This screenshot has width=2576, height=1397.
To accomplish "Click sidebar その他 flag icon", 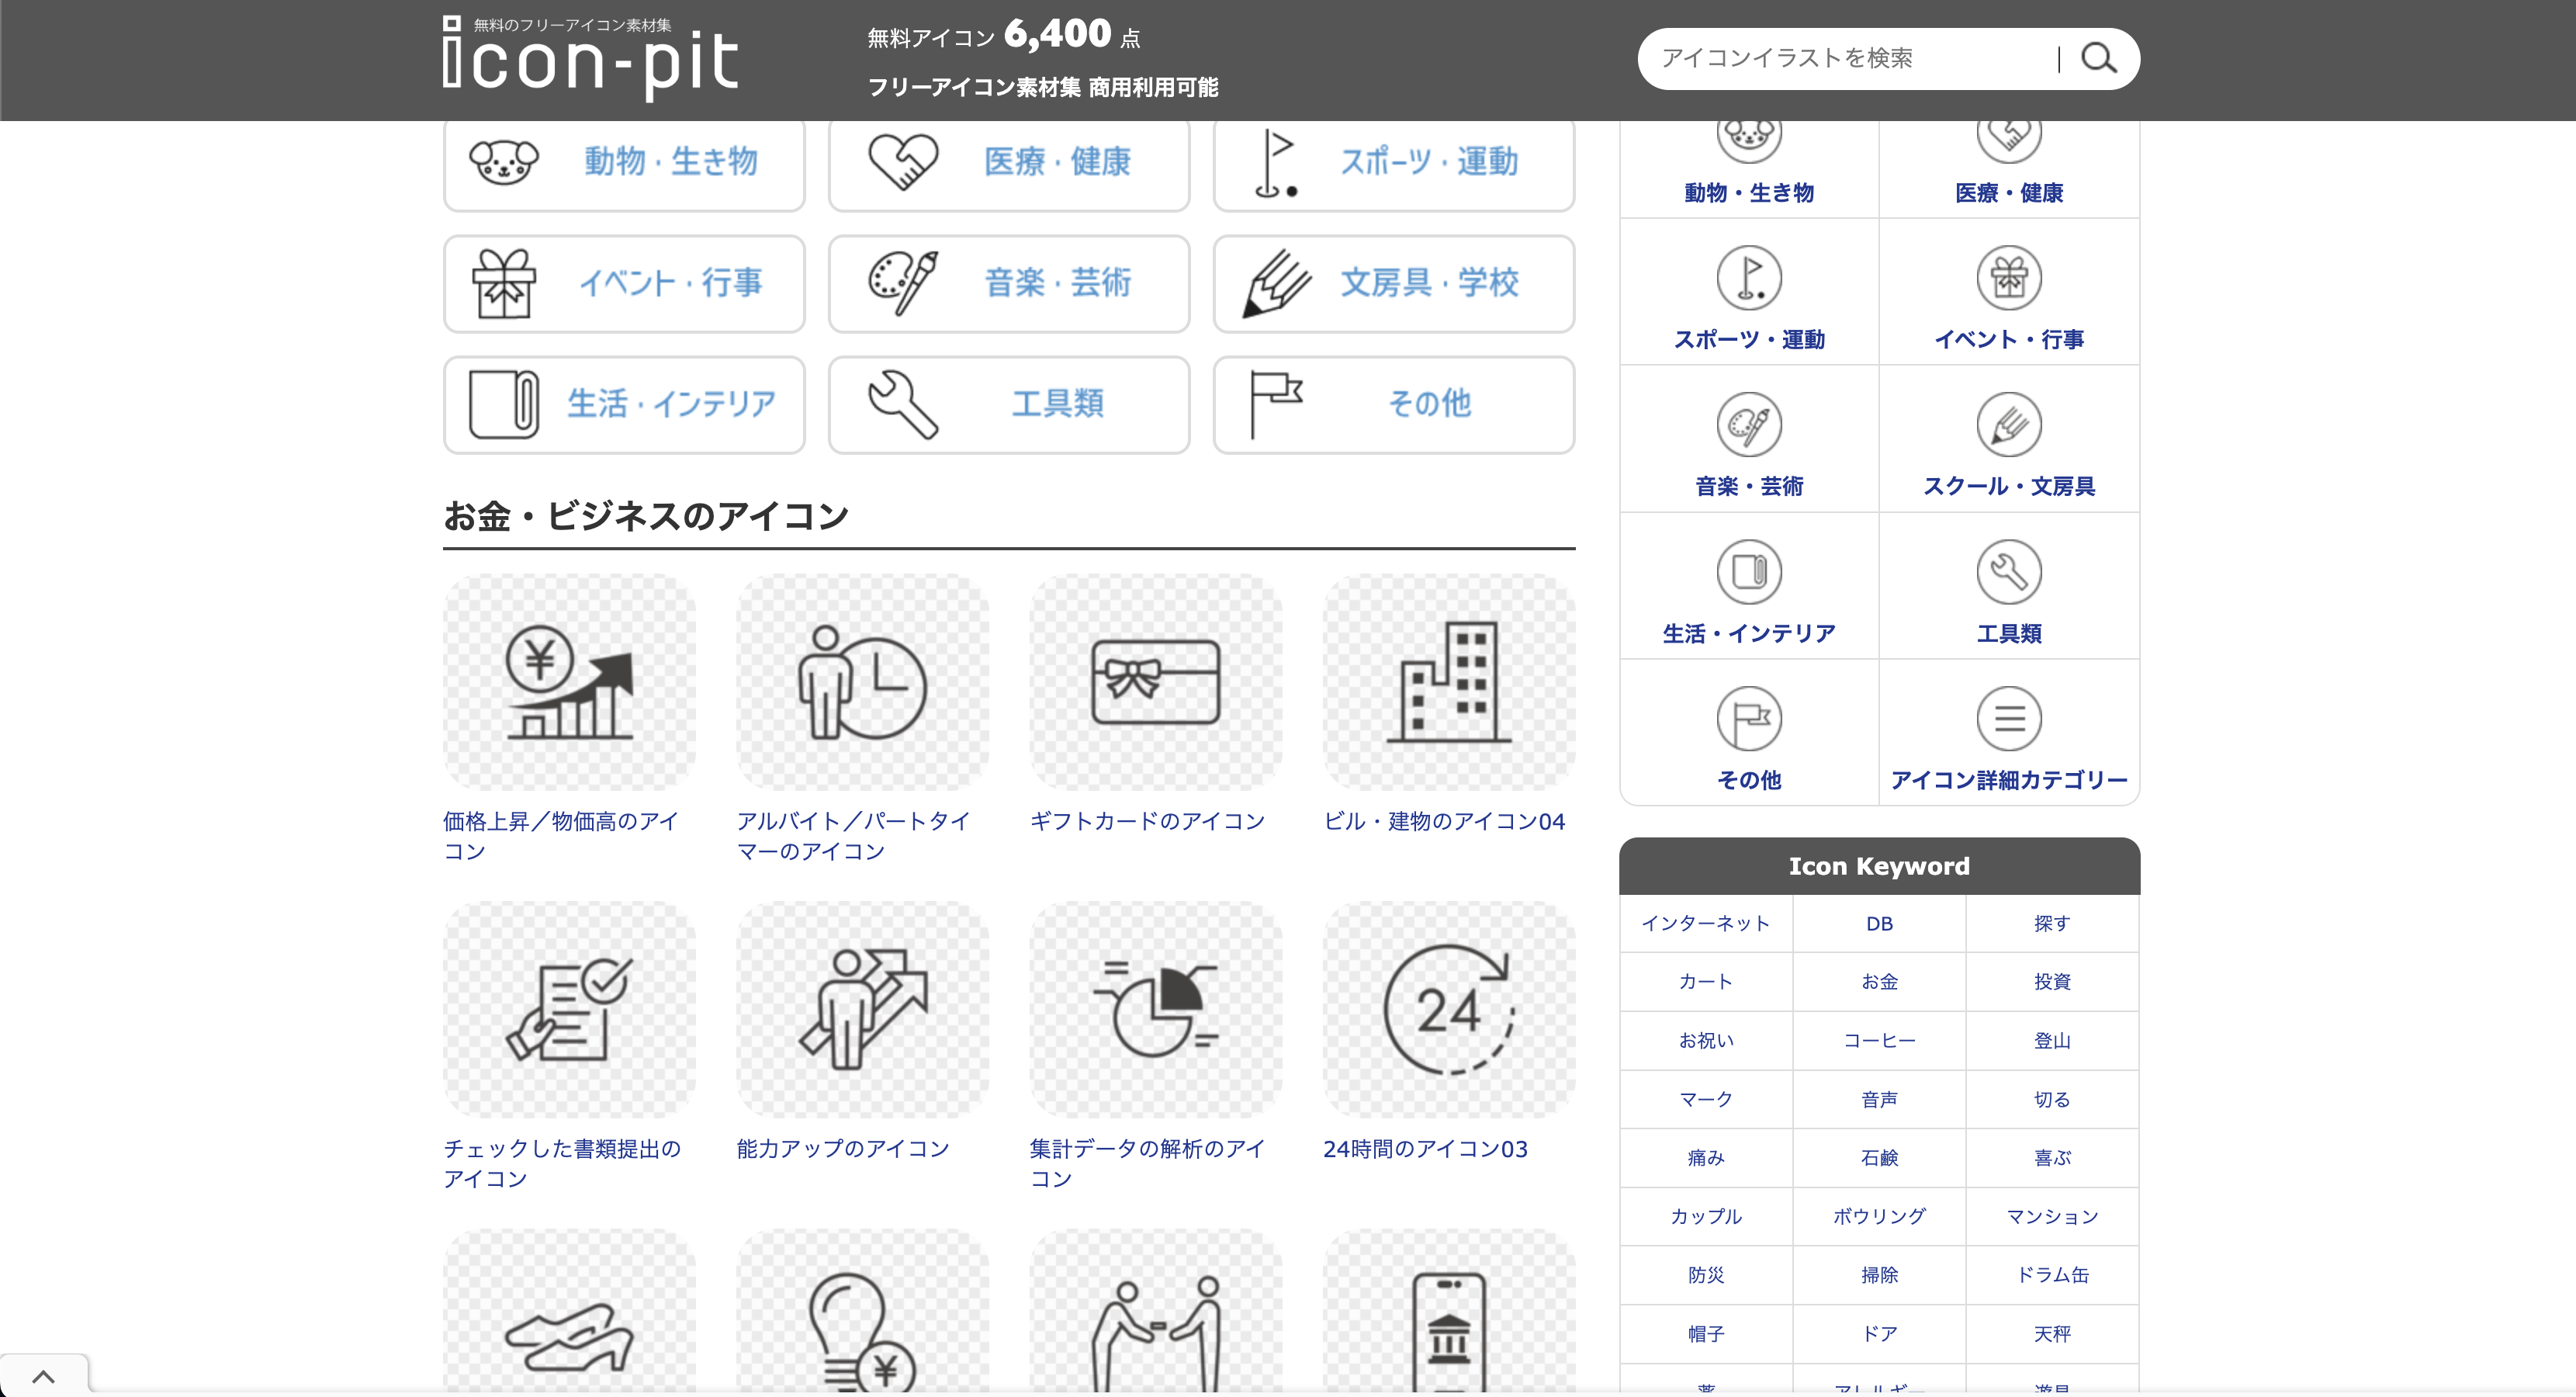I will pyautogui.click(x=1749, y=718).
